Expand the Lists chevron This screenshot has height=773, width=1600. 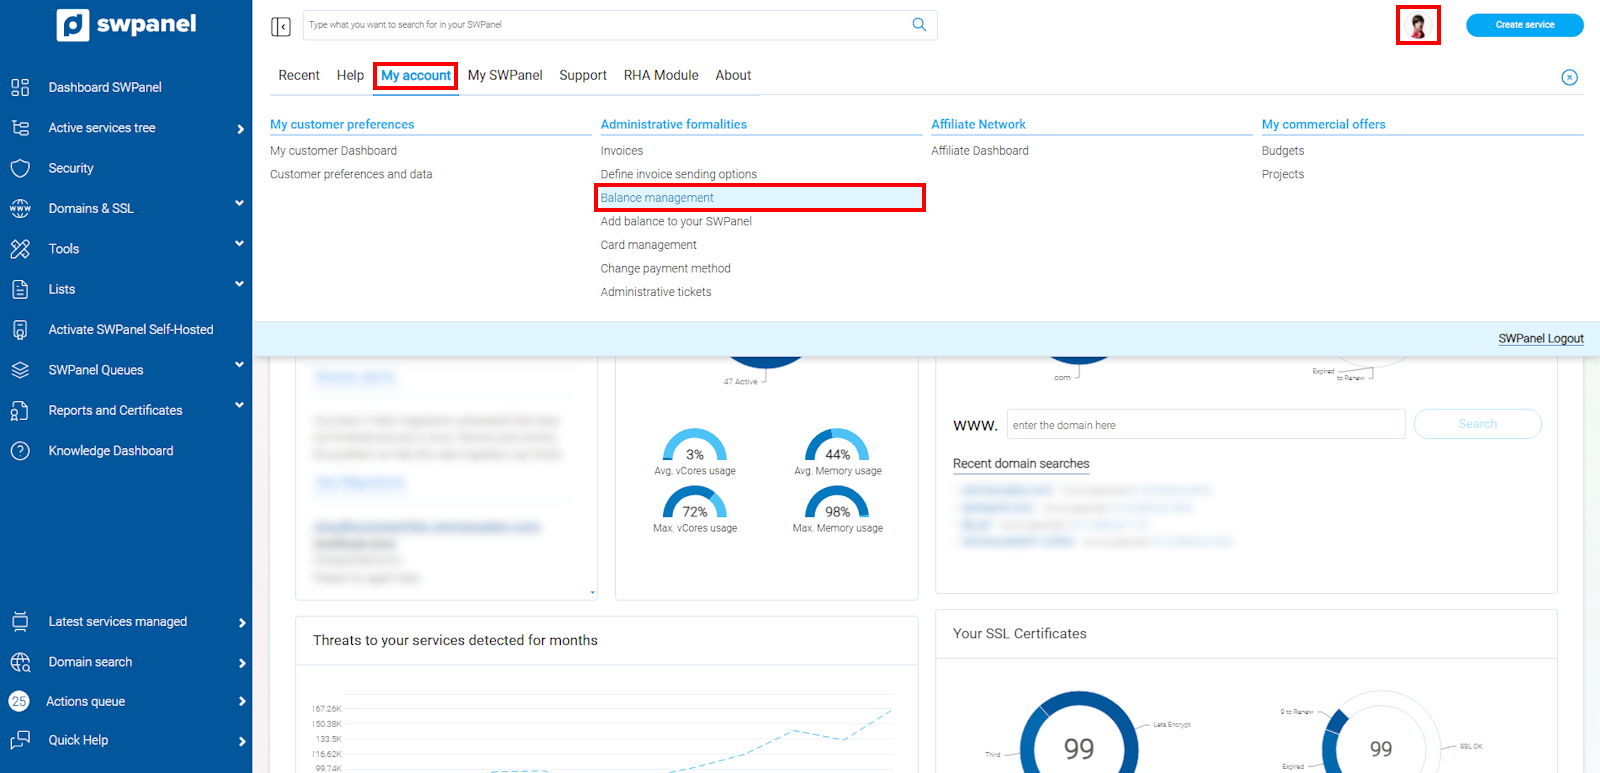click(240, 284)
